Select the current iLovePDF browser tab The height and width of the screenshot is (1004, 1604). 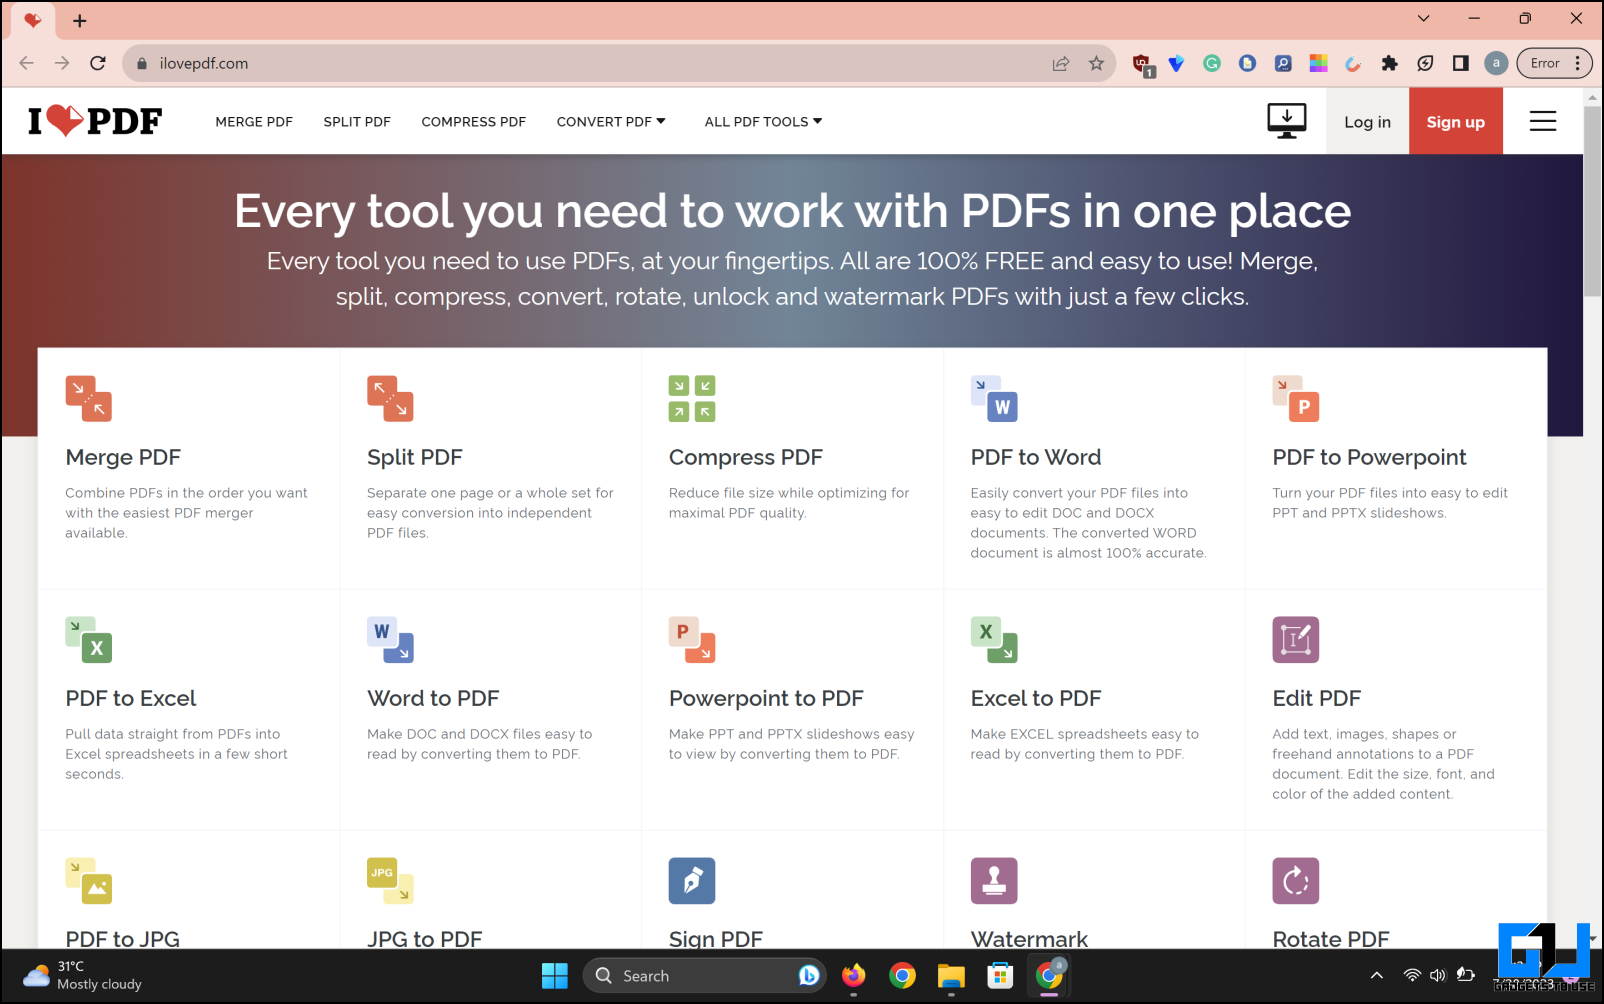(33, 20)
